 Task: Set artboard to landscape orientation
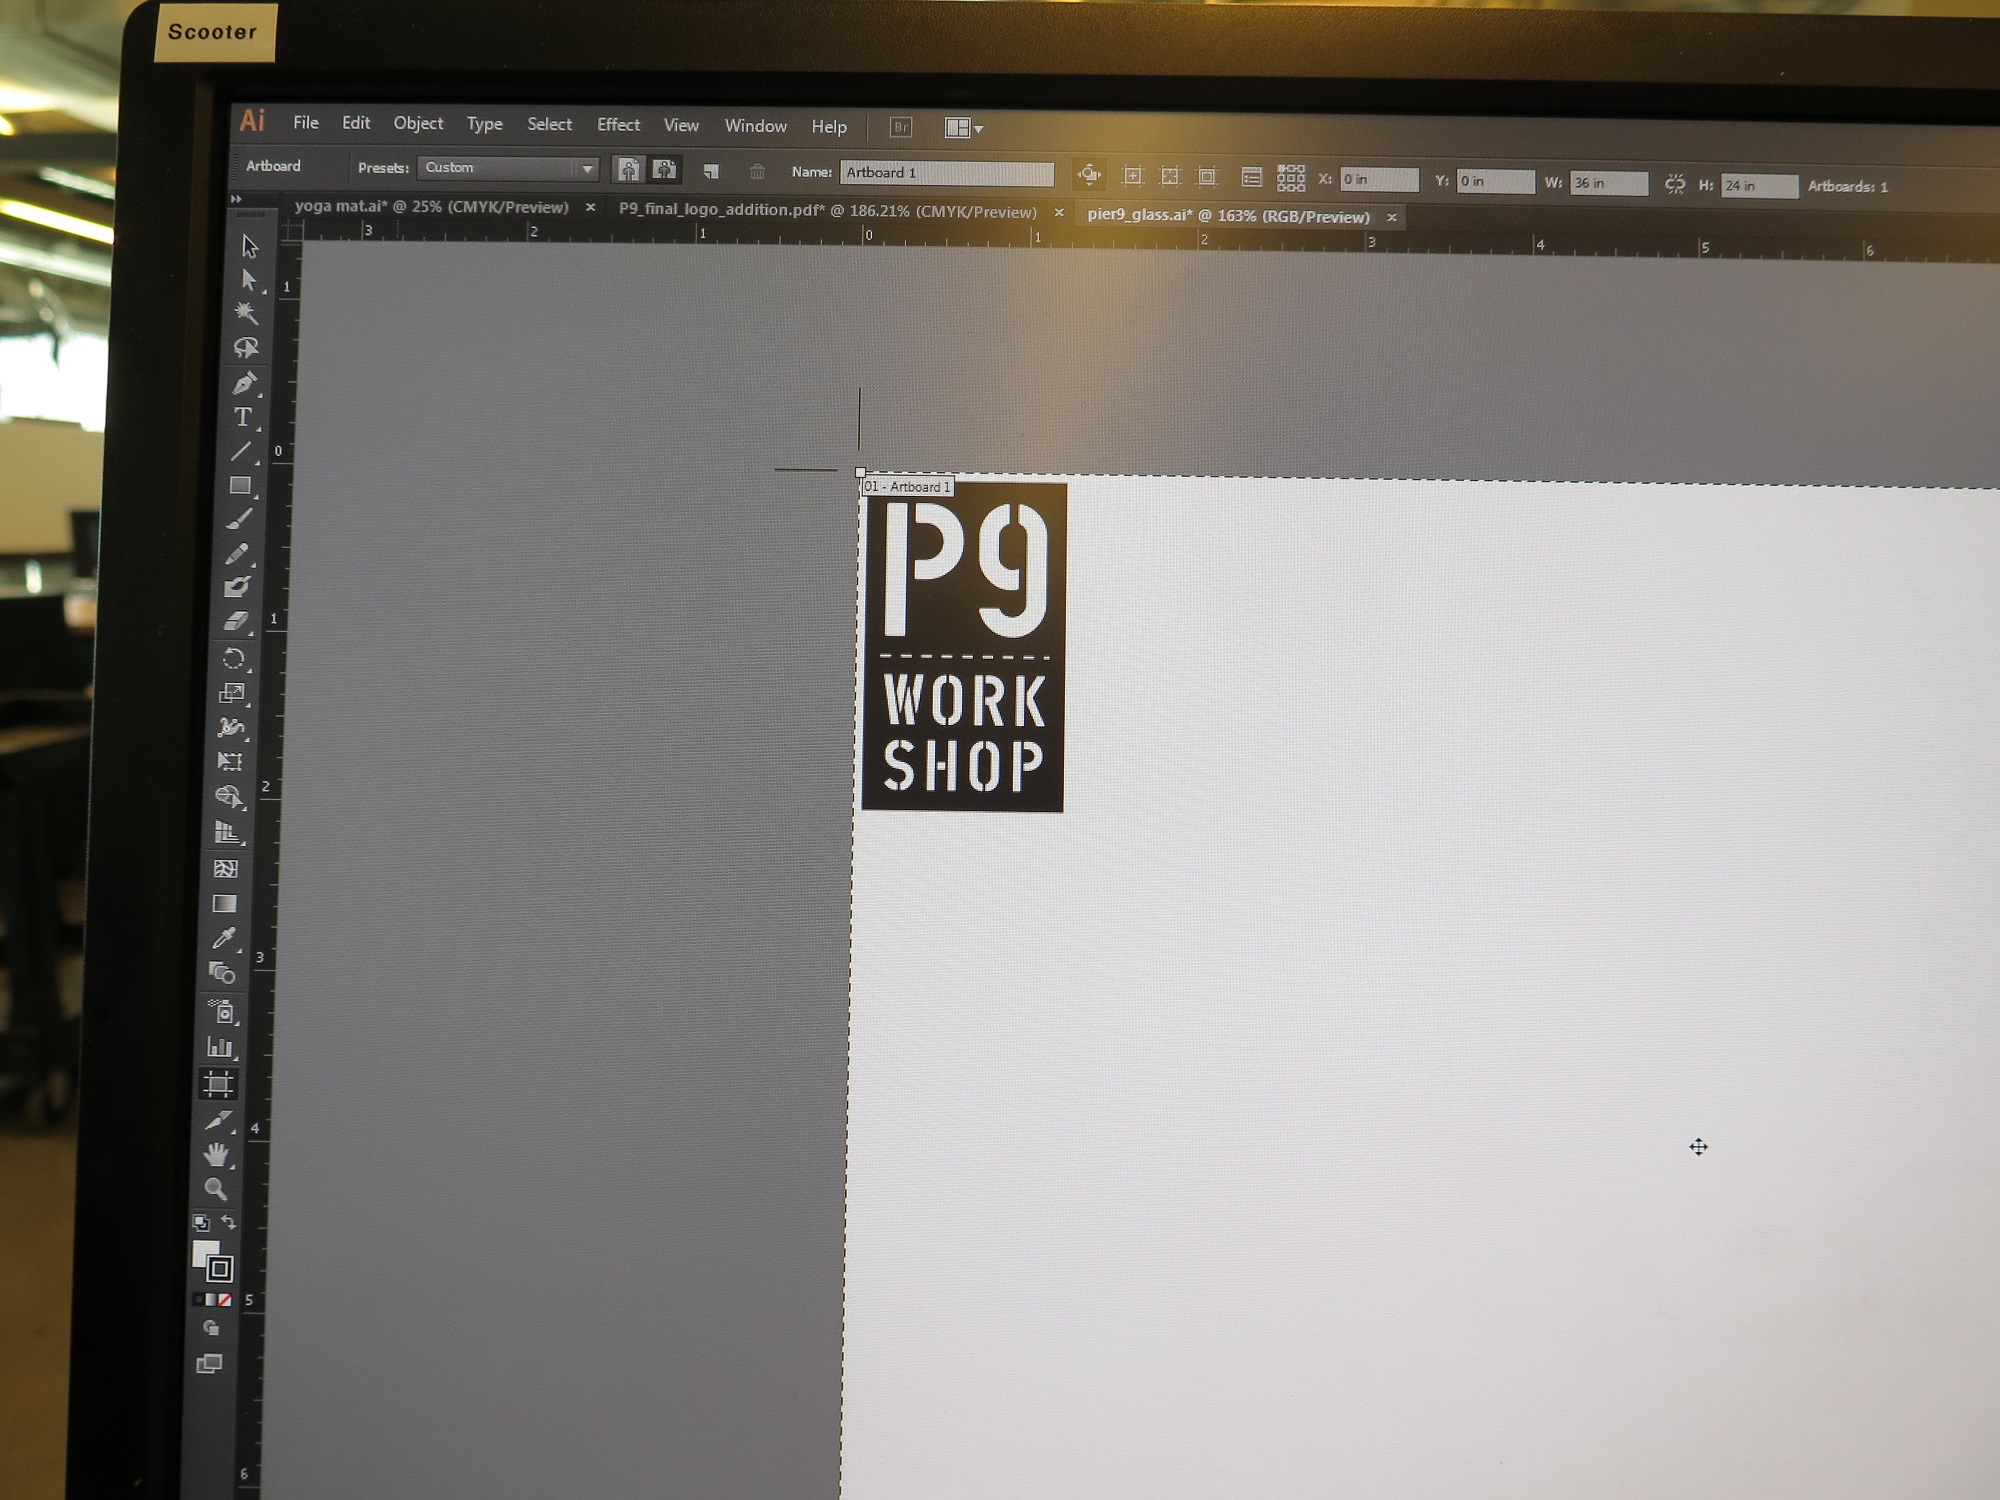click(665, 170)
